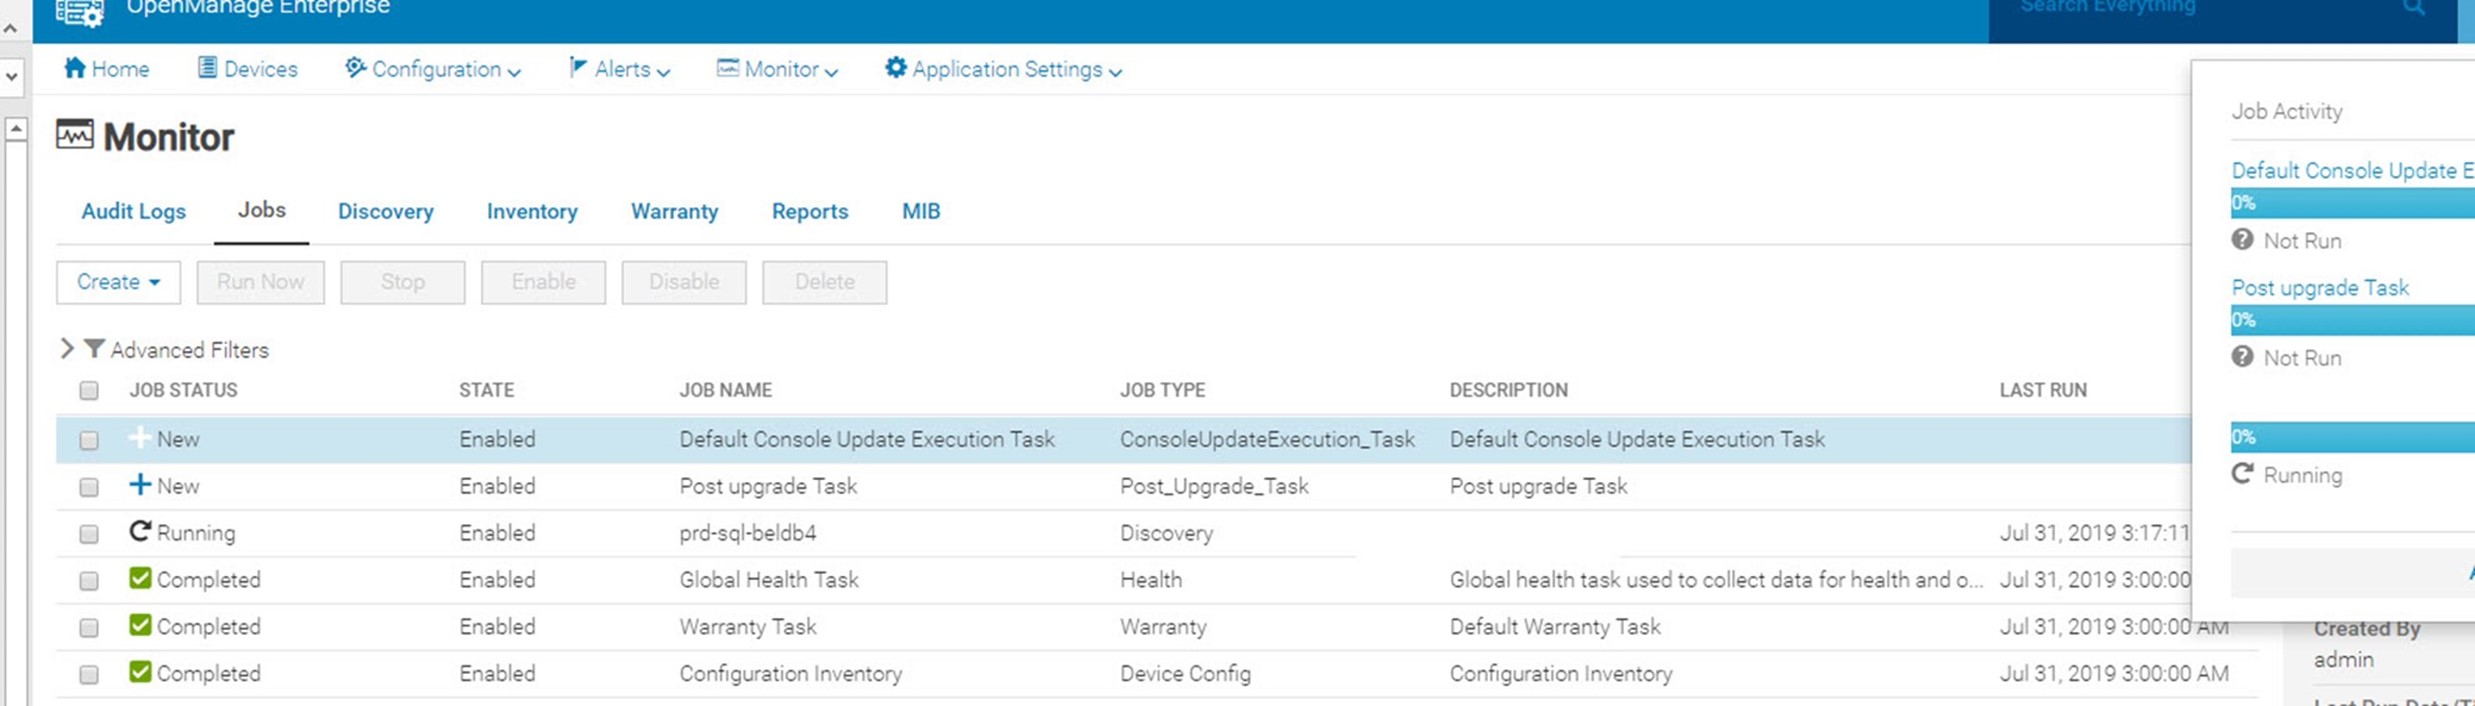Check the Global Health Task row checkbox
Screen dimensions: 2475x706
[x=89, y=581]
